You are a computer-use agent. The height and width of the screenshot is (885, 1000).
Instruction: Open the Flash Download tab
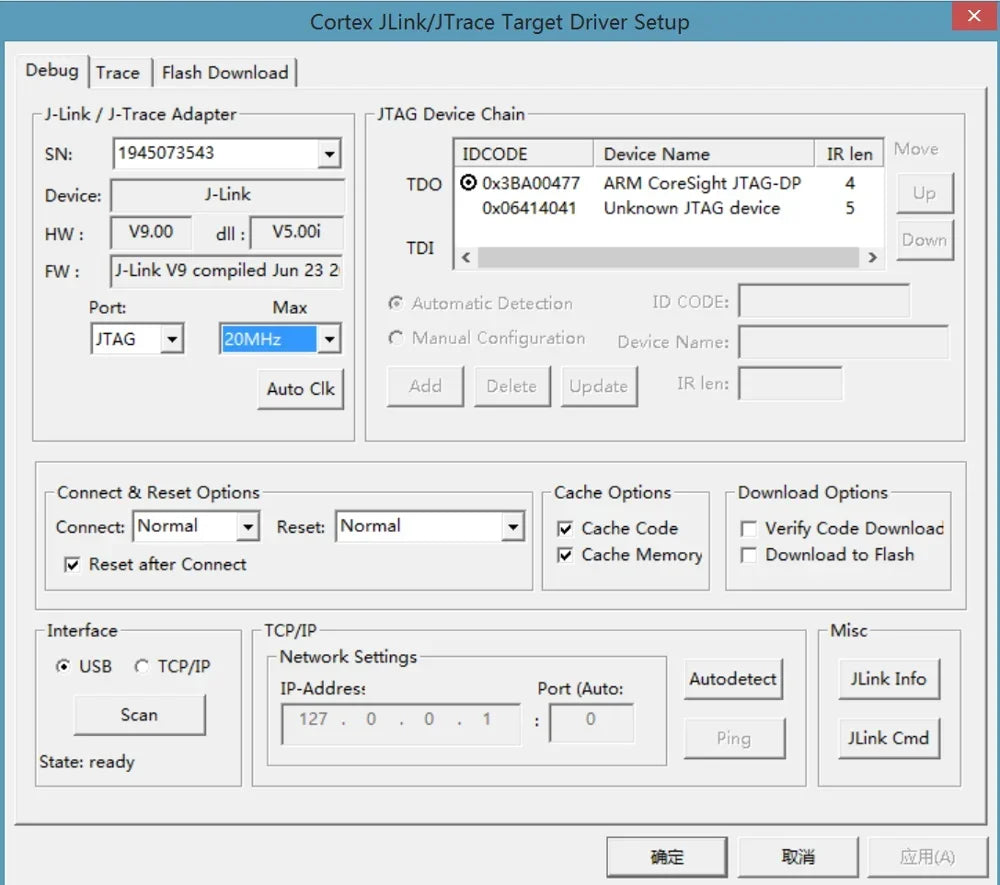pos(225,73)
